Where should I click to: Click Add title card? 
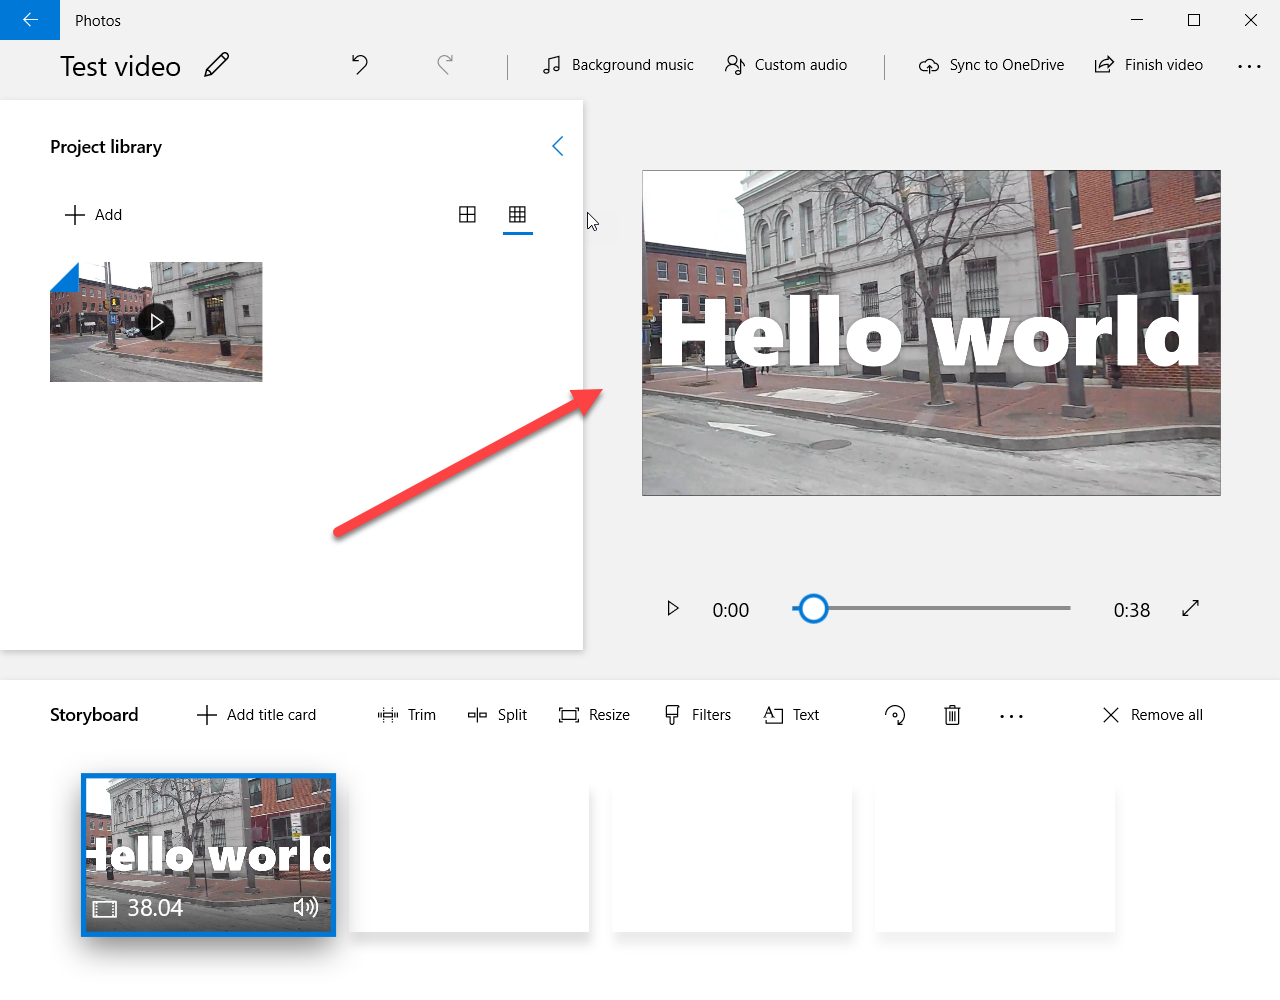[x=257, y=715]
